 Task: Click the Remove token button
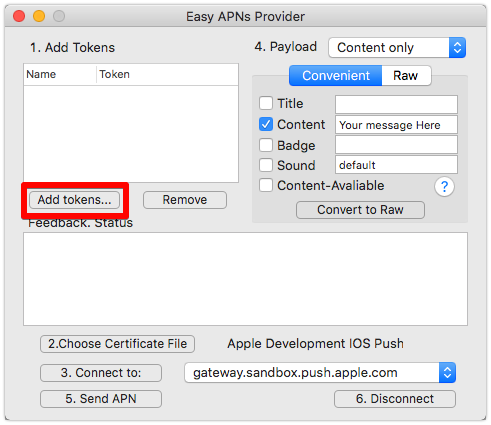[185, 200]
